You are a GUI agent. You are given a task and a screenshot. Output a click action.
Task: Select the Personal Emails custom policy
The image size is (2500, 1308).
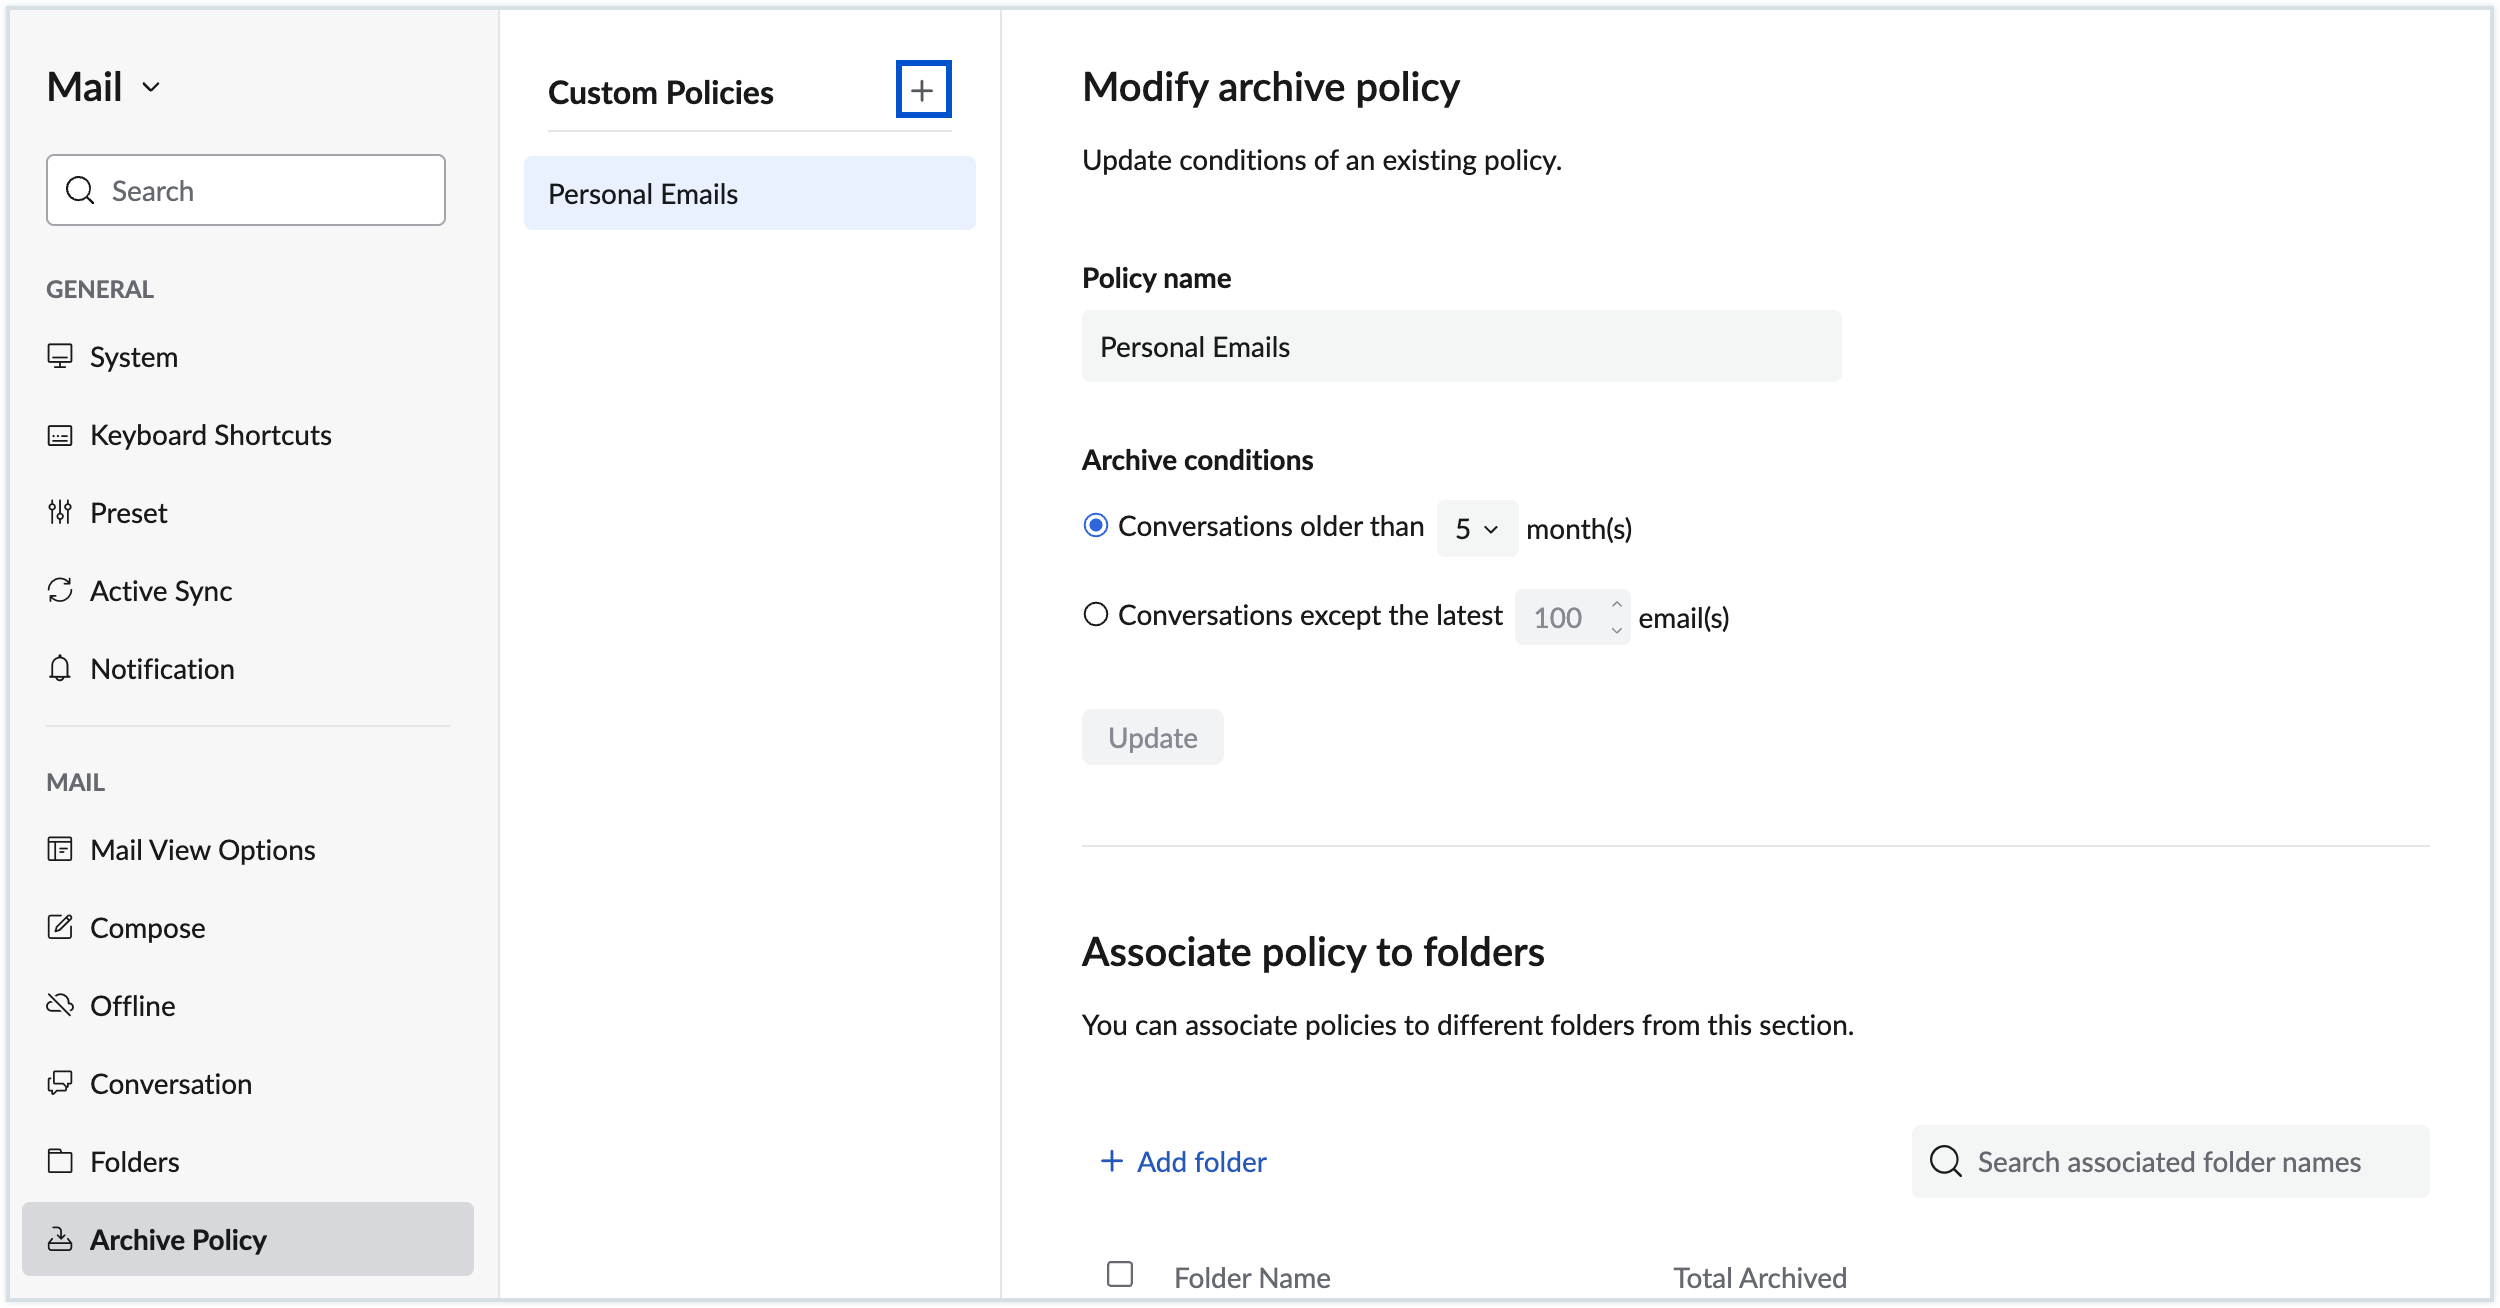click(x=750, y=193)
